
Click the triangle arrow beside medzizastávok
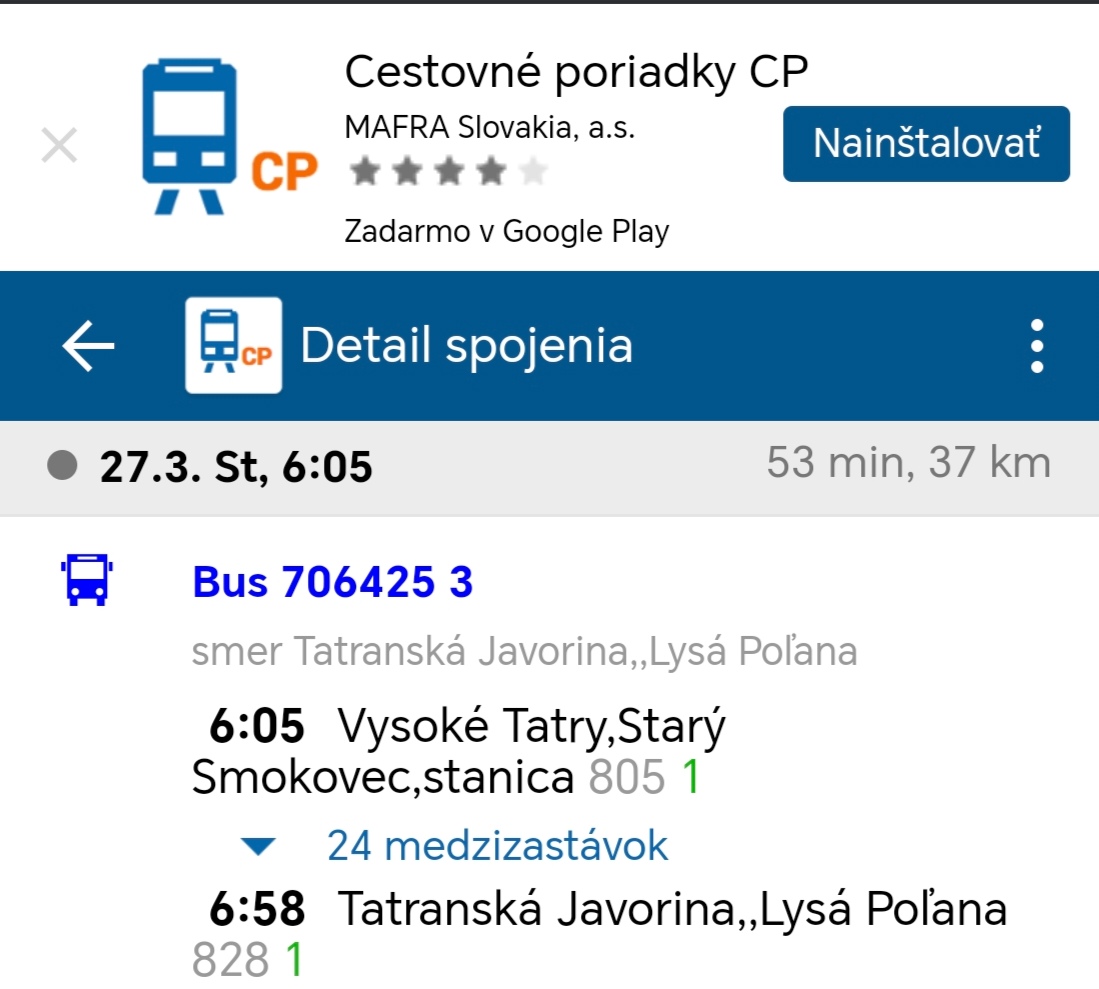pyautogui.click(x=259, y=847)
